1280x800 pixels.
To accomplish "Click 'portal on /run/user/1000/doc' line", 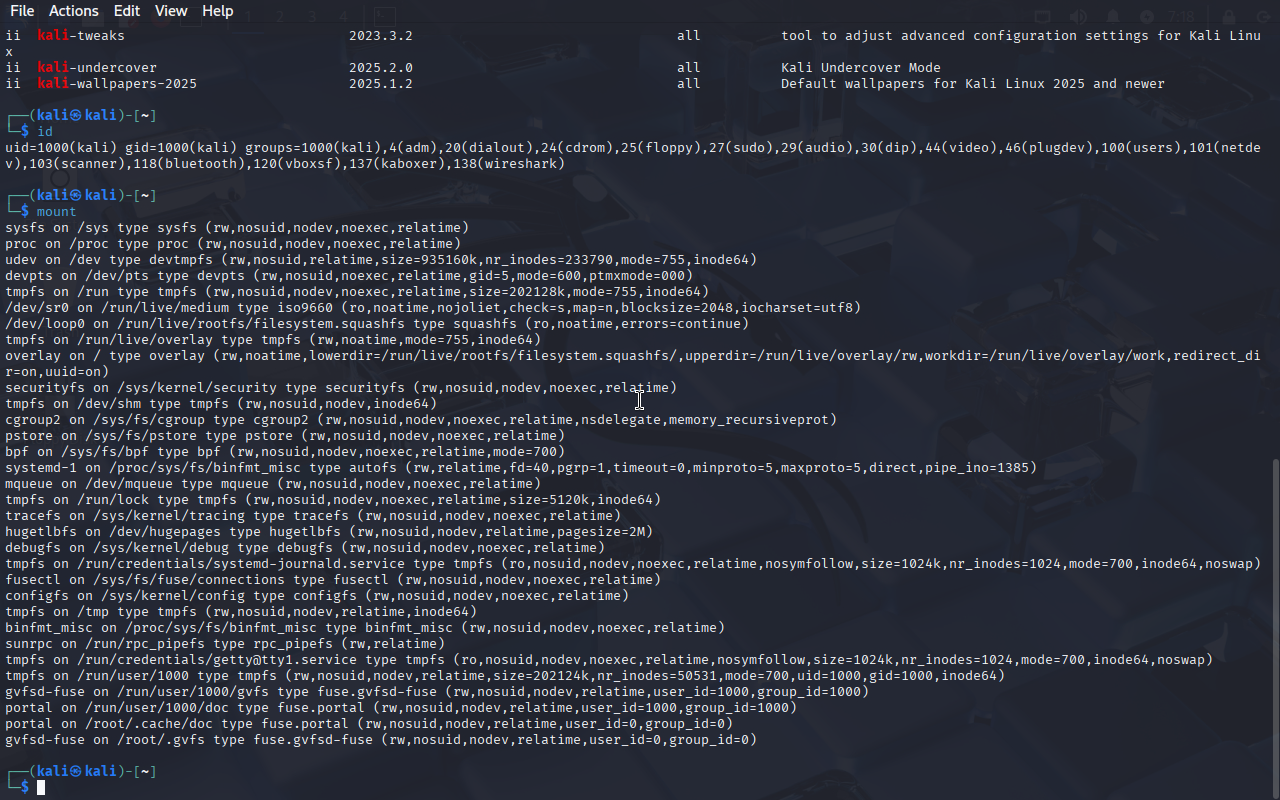I will [x=401, y=707].
